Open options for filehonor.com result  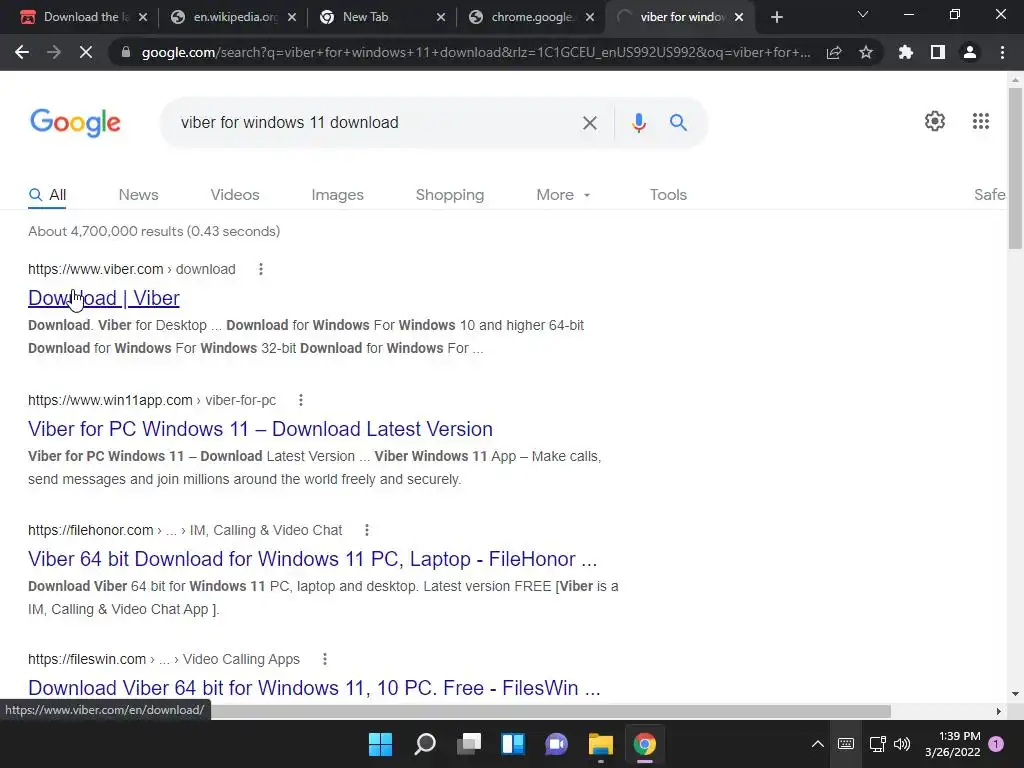367,530
